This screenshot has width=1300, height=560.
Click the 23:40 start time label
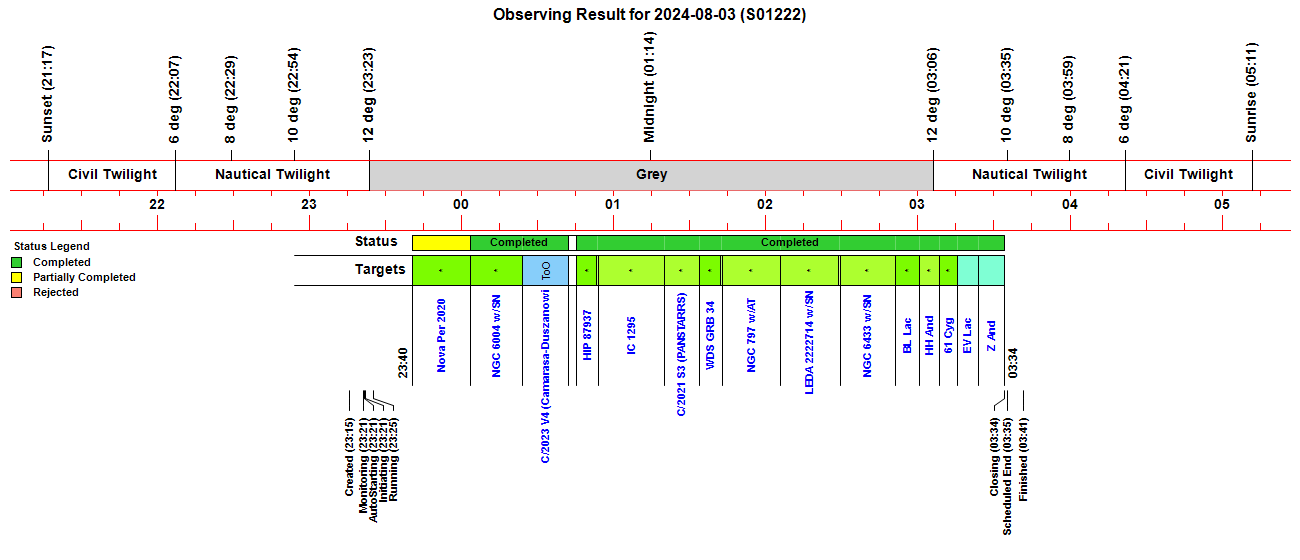tap(403, 363)
